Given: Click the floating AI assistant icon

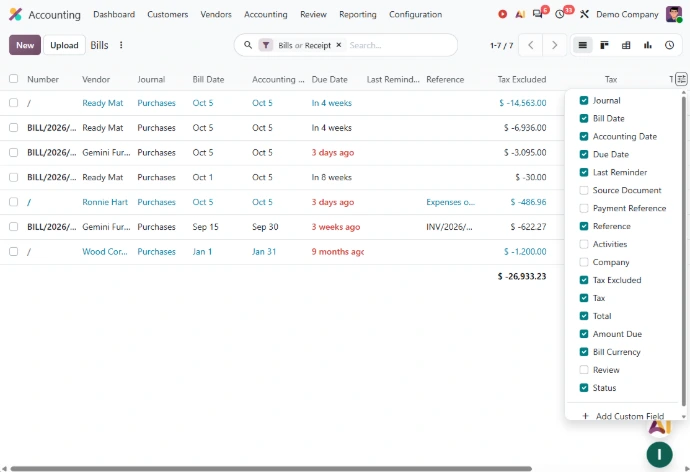Looking at the screenshot, I should tap(660, 426).
